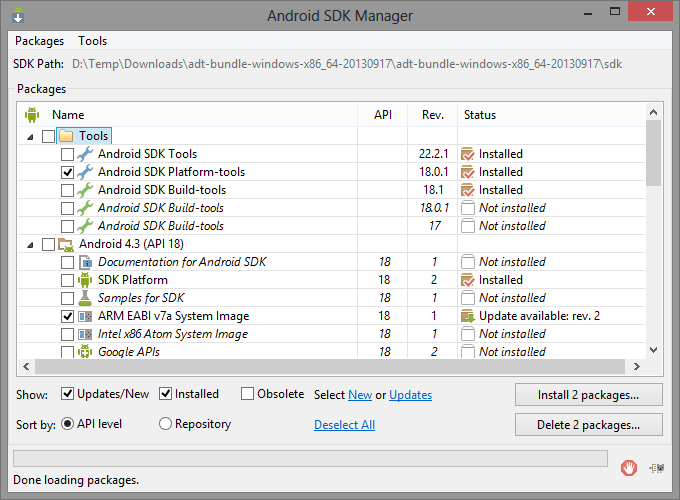
Task: Check the Android SDK Tools checkbox
Action: pos(67,154)
